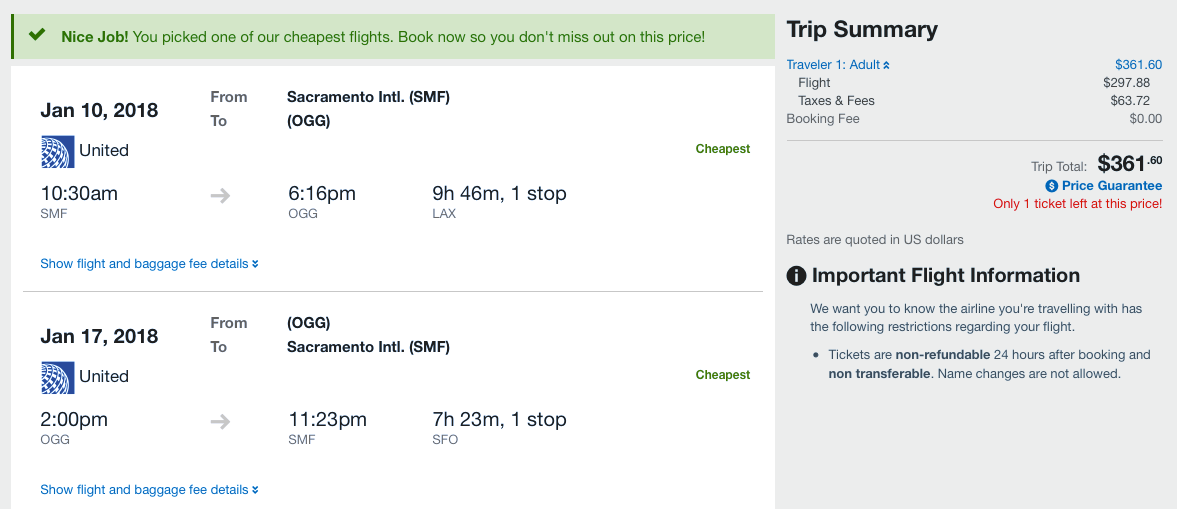Image resolution: width=1177 pixels, height=509 pixels.
Task: Click the outbound flight arrow icon
Action: click(221, 196)
